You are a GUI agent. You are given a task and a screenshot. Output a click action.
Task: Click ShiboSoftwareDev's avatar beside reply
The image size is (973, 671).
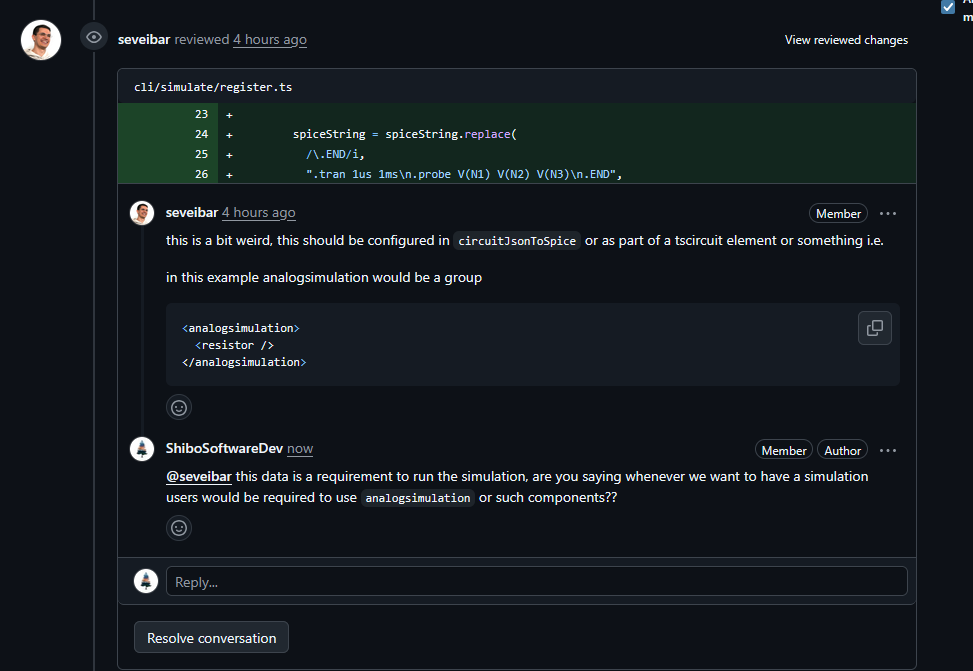[x=142, y=449]
